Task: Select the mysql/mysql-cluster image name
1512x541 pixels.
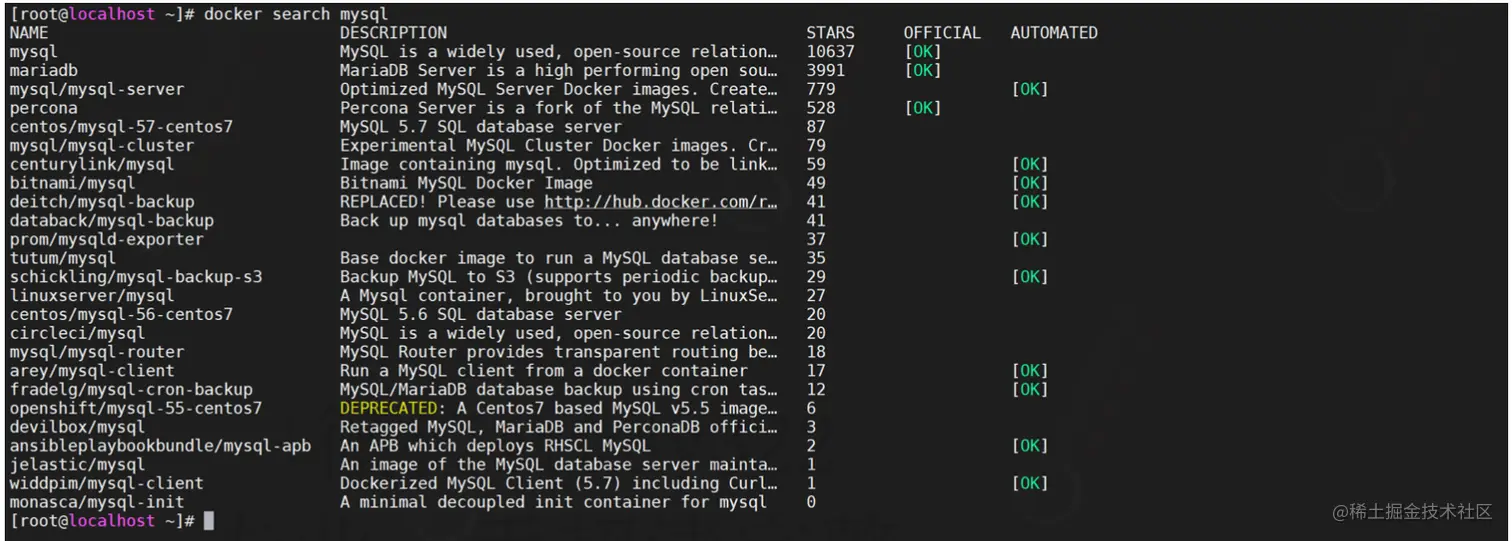Action: point(101,146)
